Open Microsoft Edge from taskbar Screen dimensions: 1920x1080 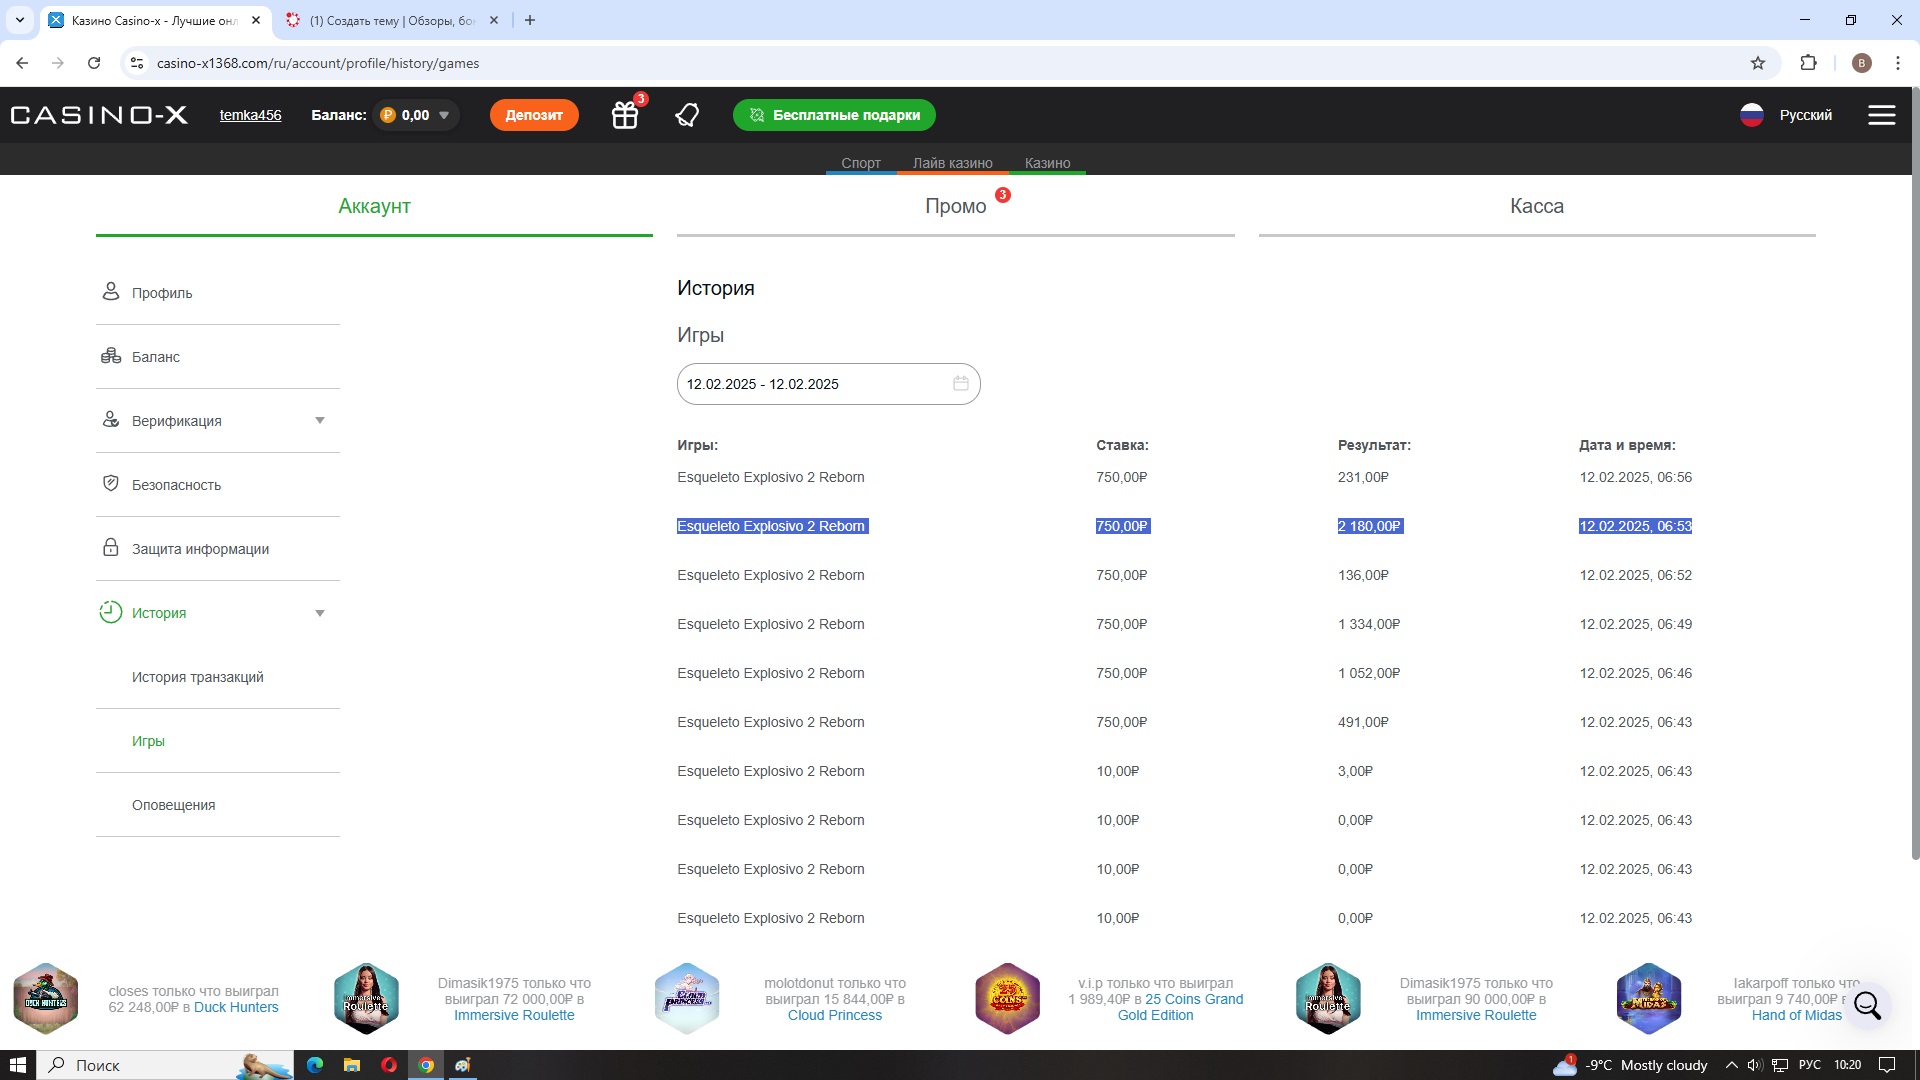click(x=315, y=1065)
